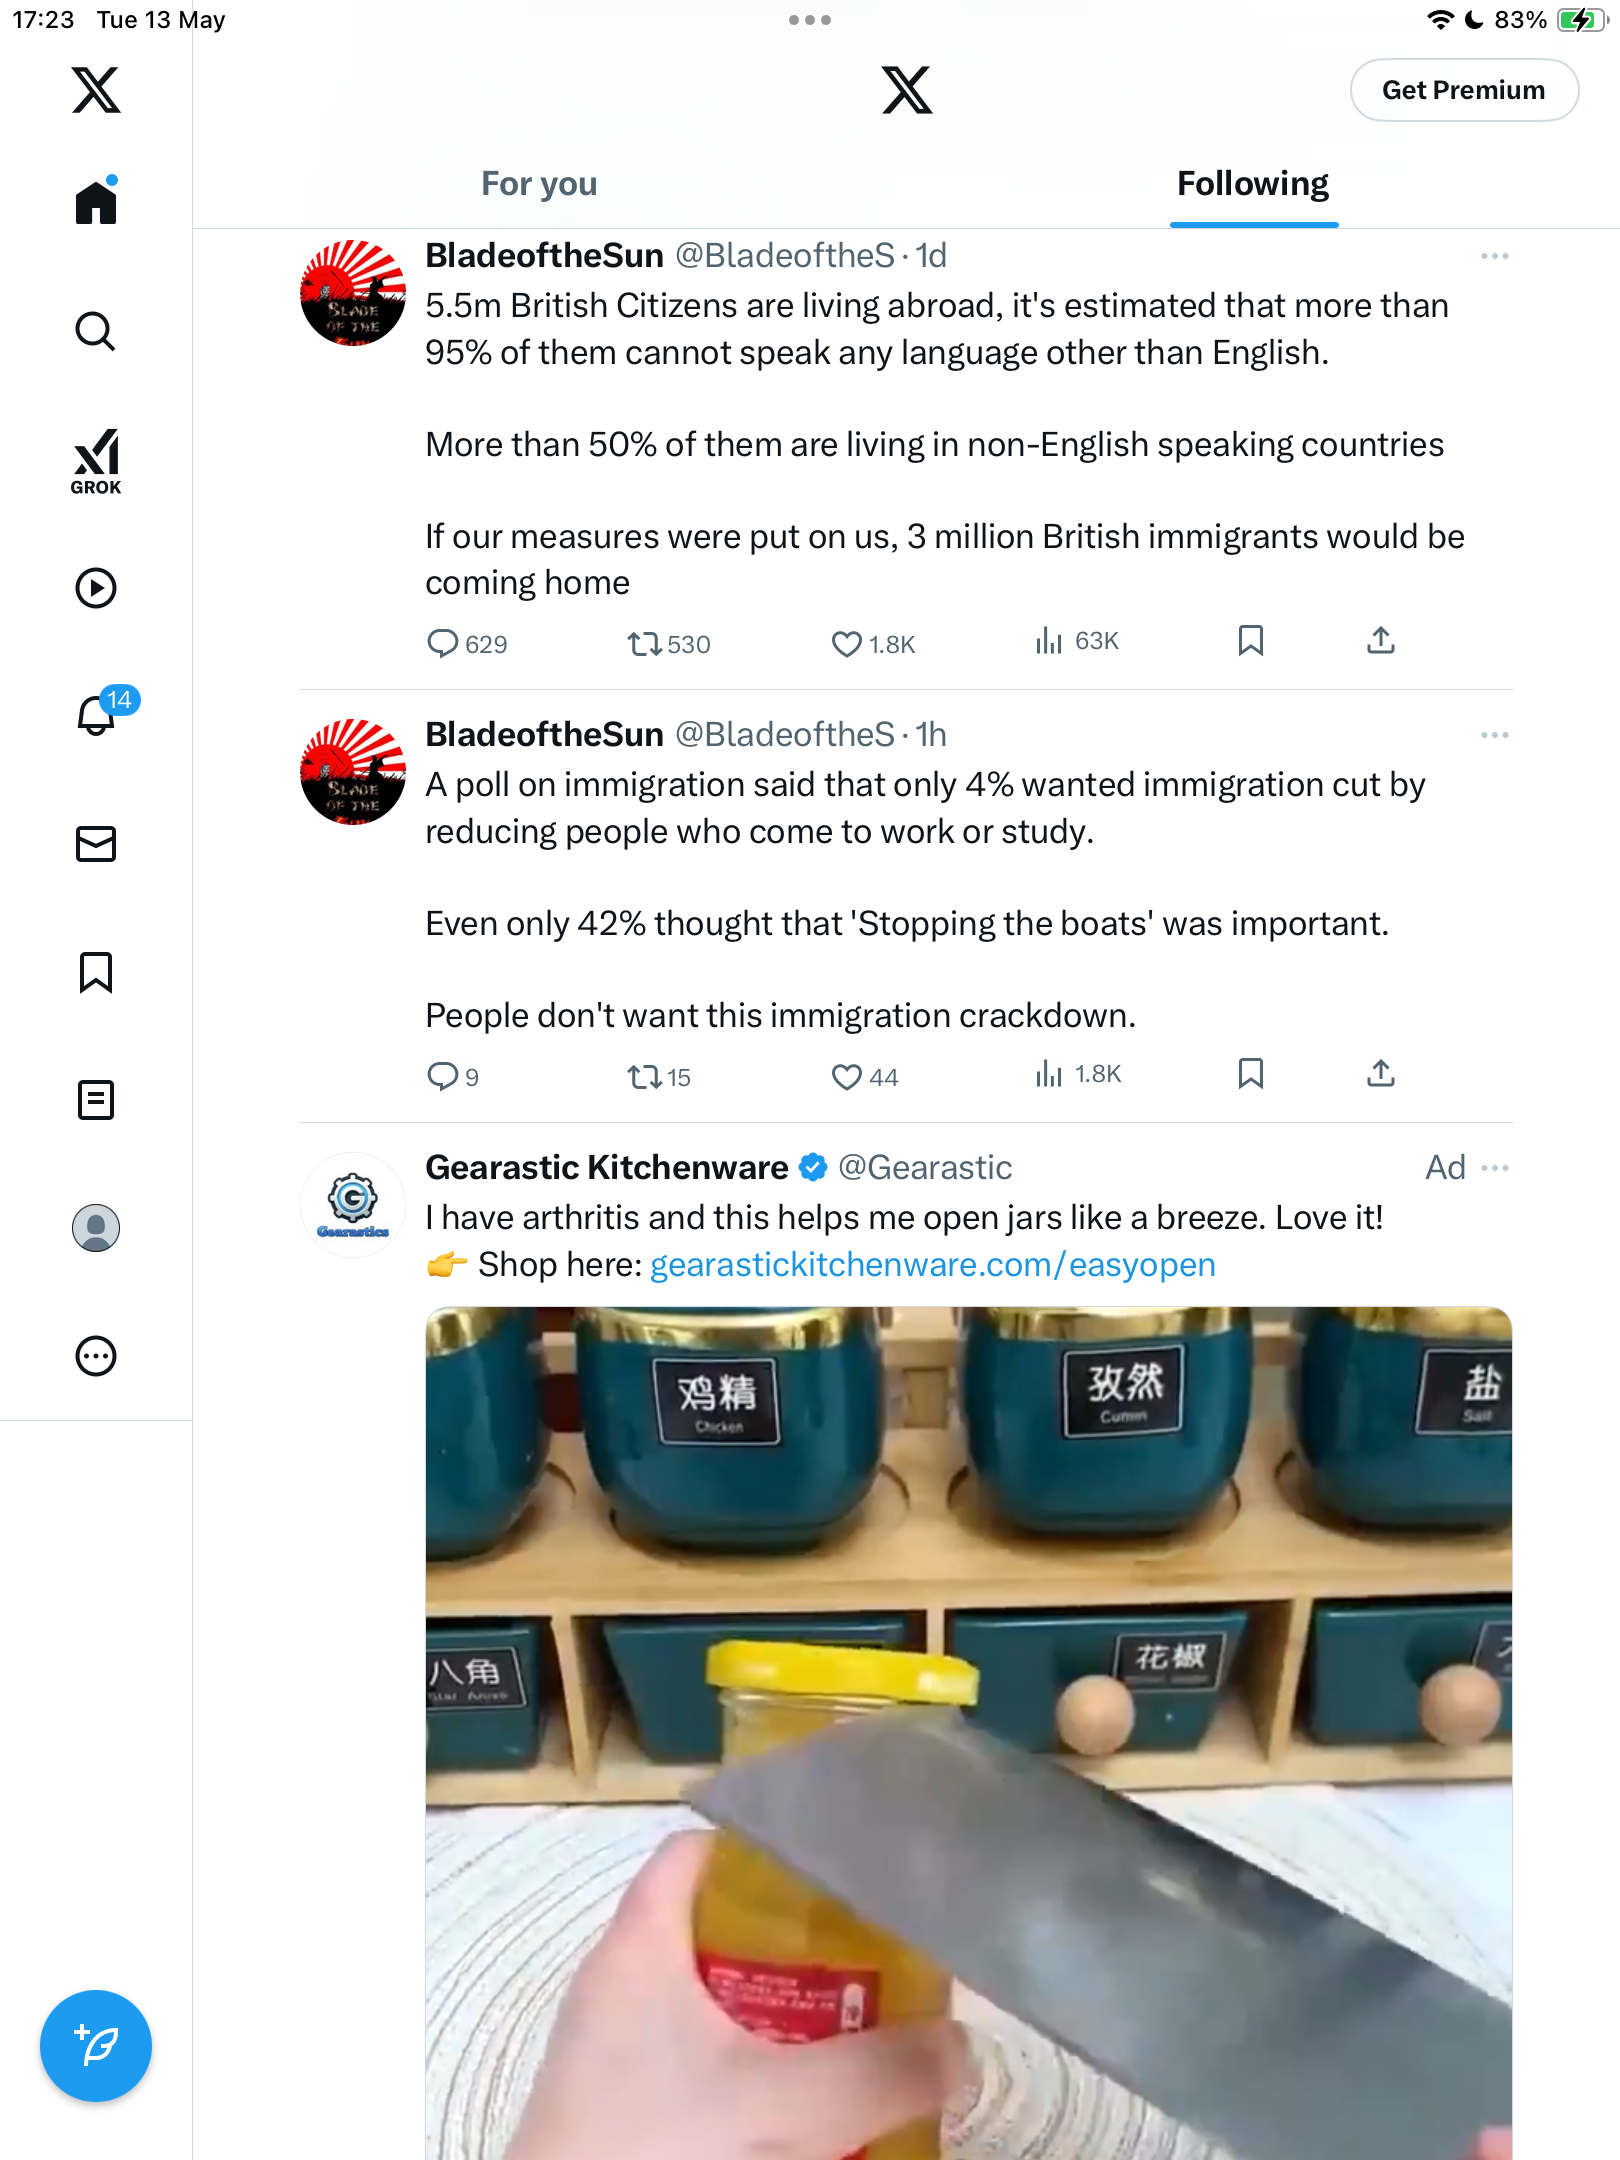This screenshot has width=1620, height=2160.
Task: Open the video play icon in sidebar
Action: (x=96, y=588)
